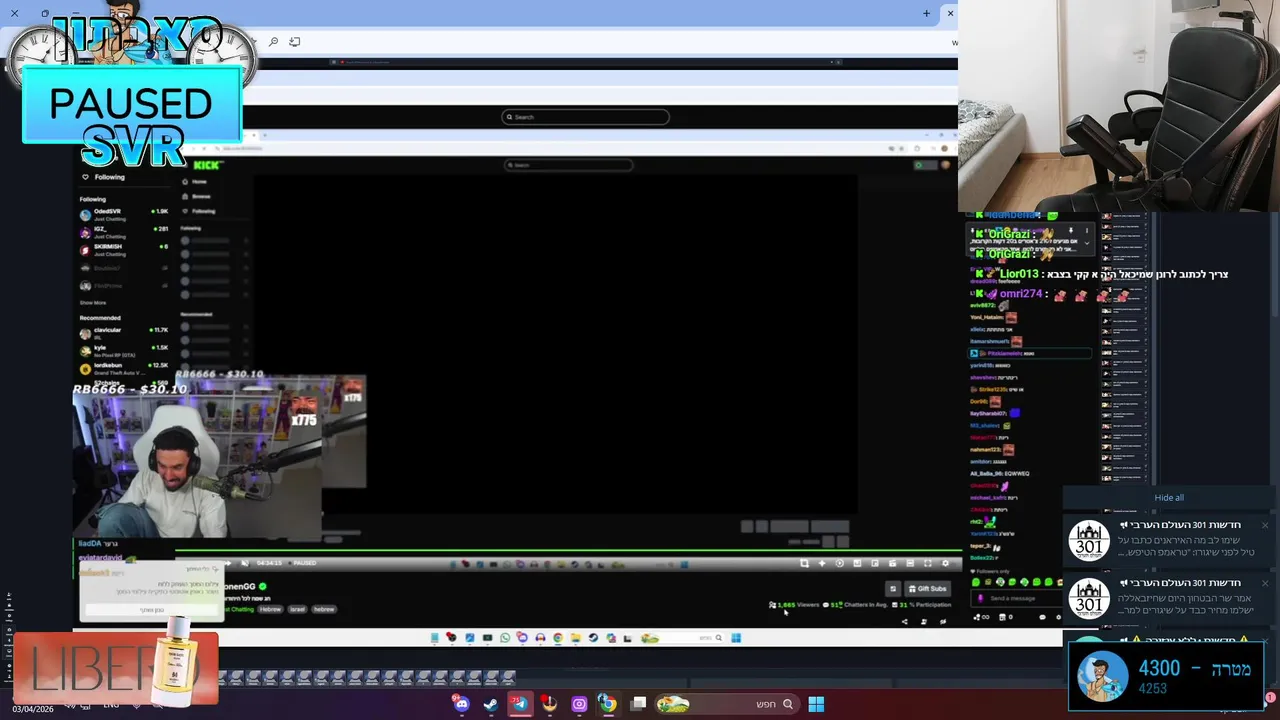Open the player settings gear icon
The width and height of the screenshot is (1280, 720).
pyautogui.click(x=945, y=563)
